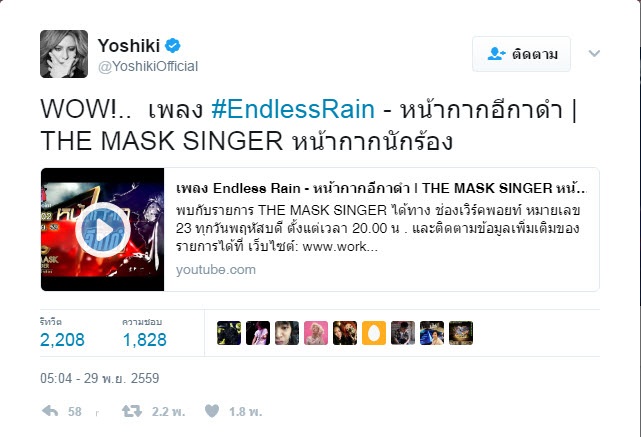This screenshot has width=641, height=437.
Task: Open Yoshiki's profile picture
Action: [64, 54]
